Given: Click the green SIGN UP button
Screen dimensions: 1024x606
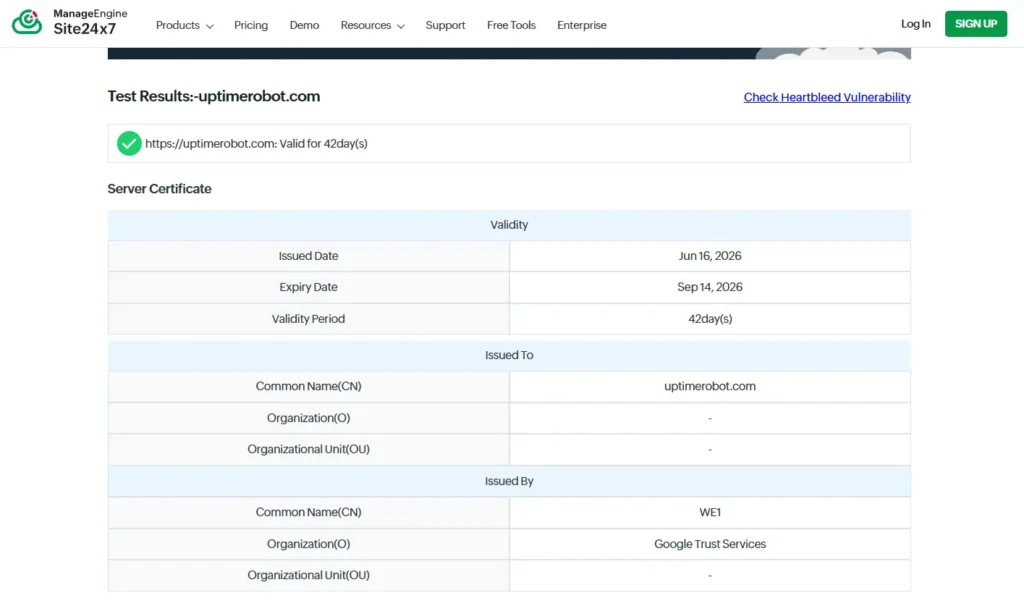Looking at the screenshot, I should point(976,24).
